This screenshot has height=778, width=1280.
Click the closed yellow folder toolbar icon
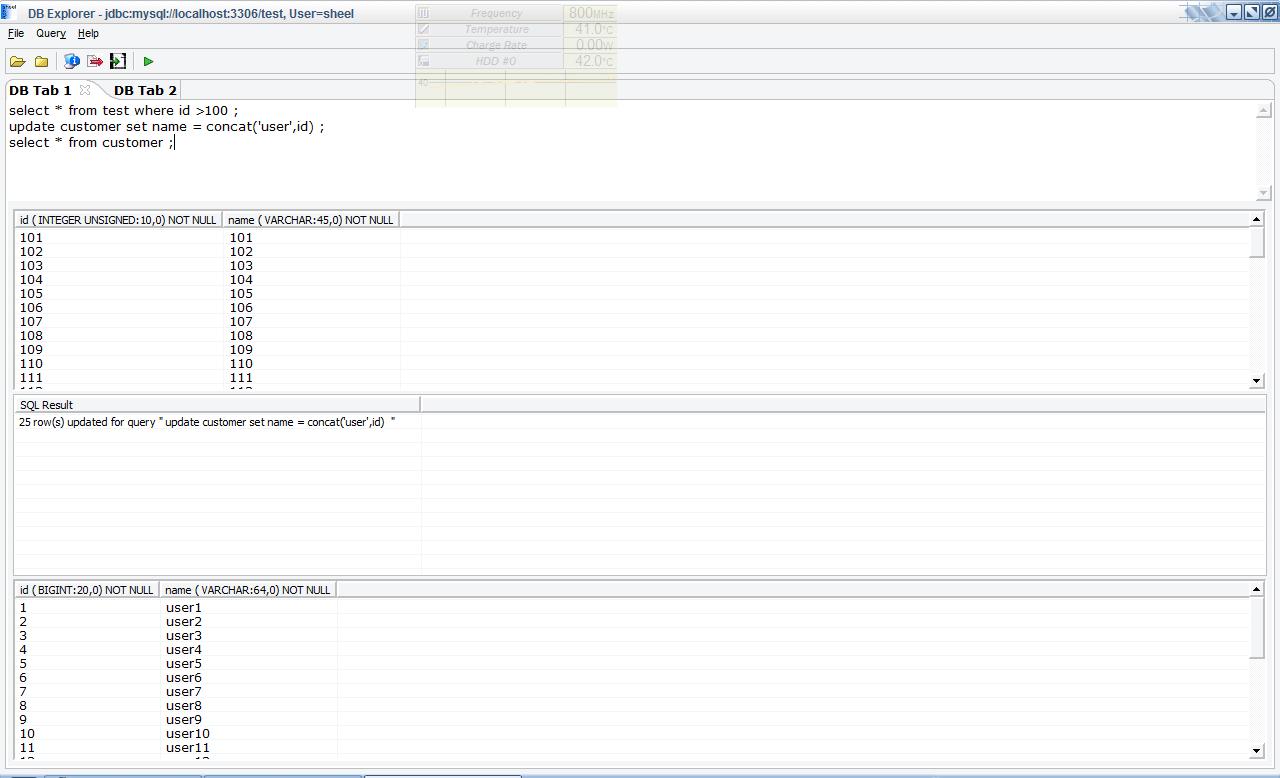click(41, 62)
